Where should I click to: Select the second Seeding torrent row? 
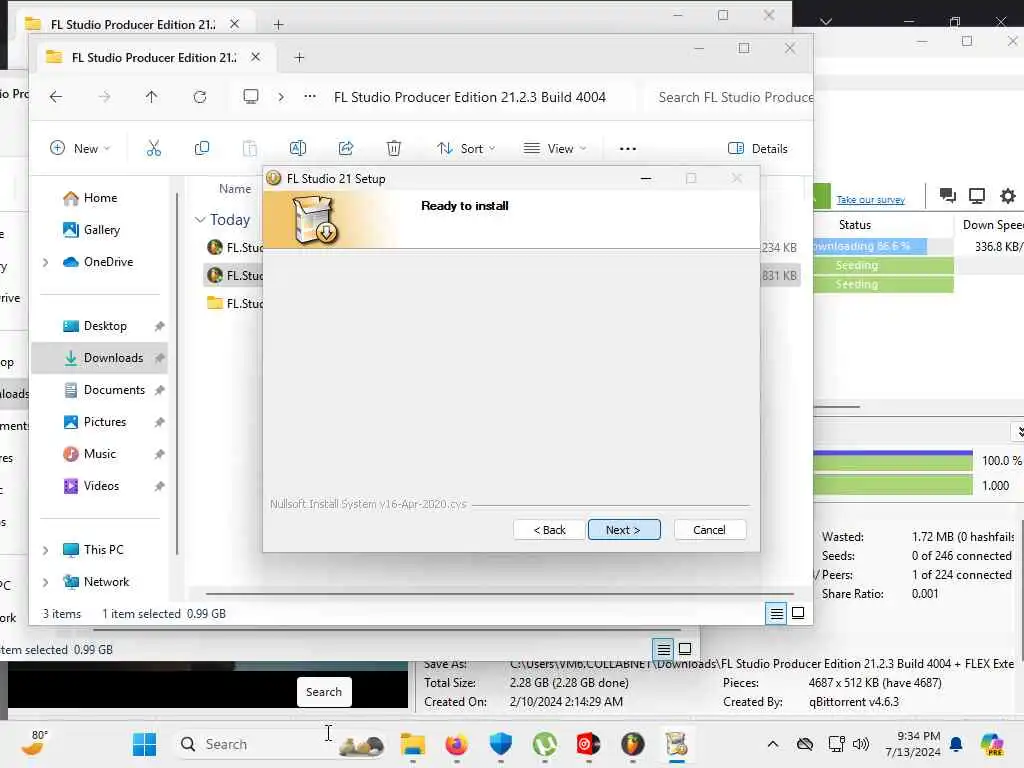coord(883,284)
